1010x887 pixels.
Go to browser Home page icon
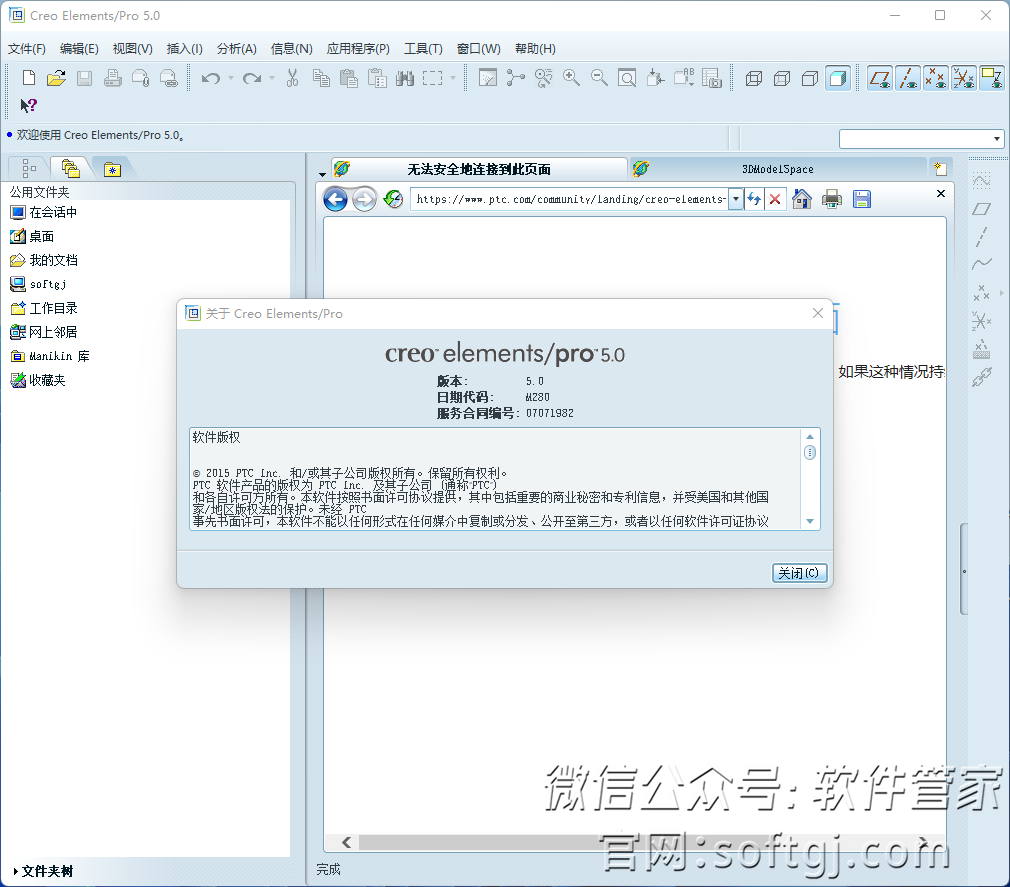[802, 199]
